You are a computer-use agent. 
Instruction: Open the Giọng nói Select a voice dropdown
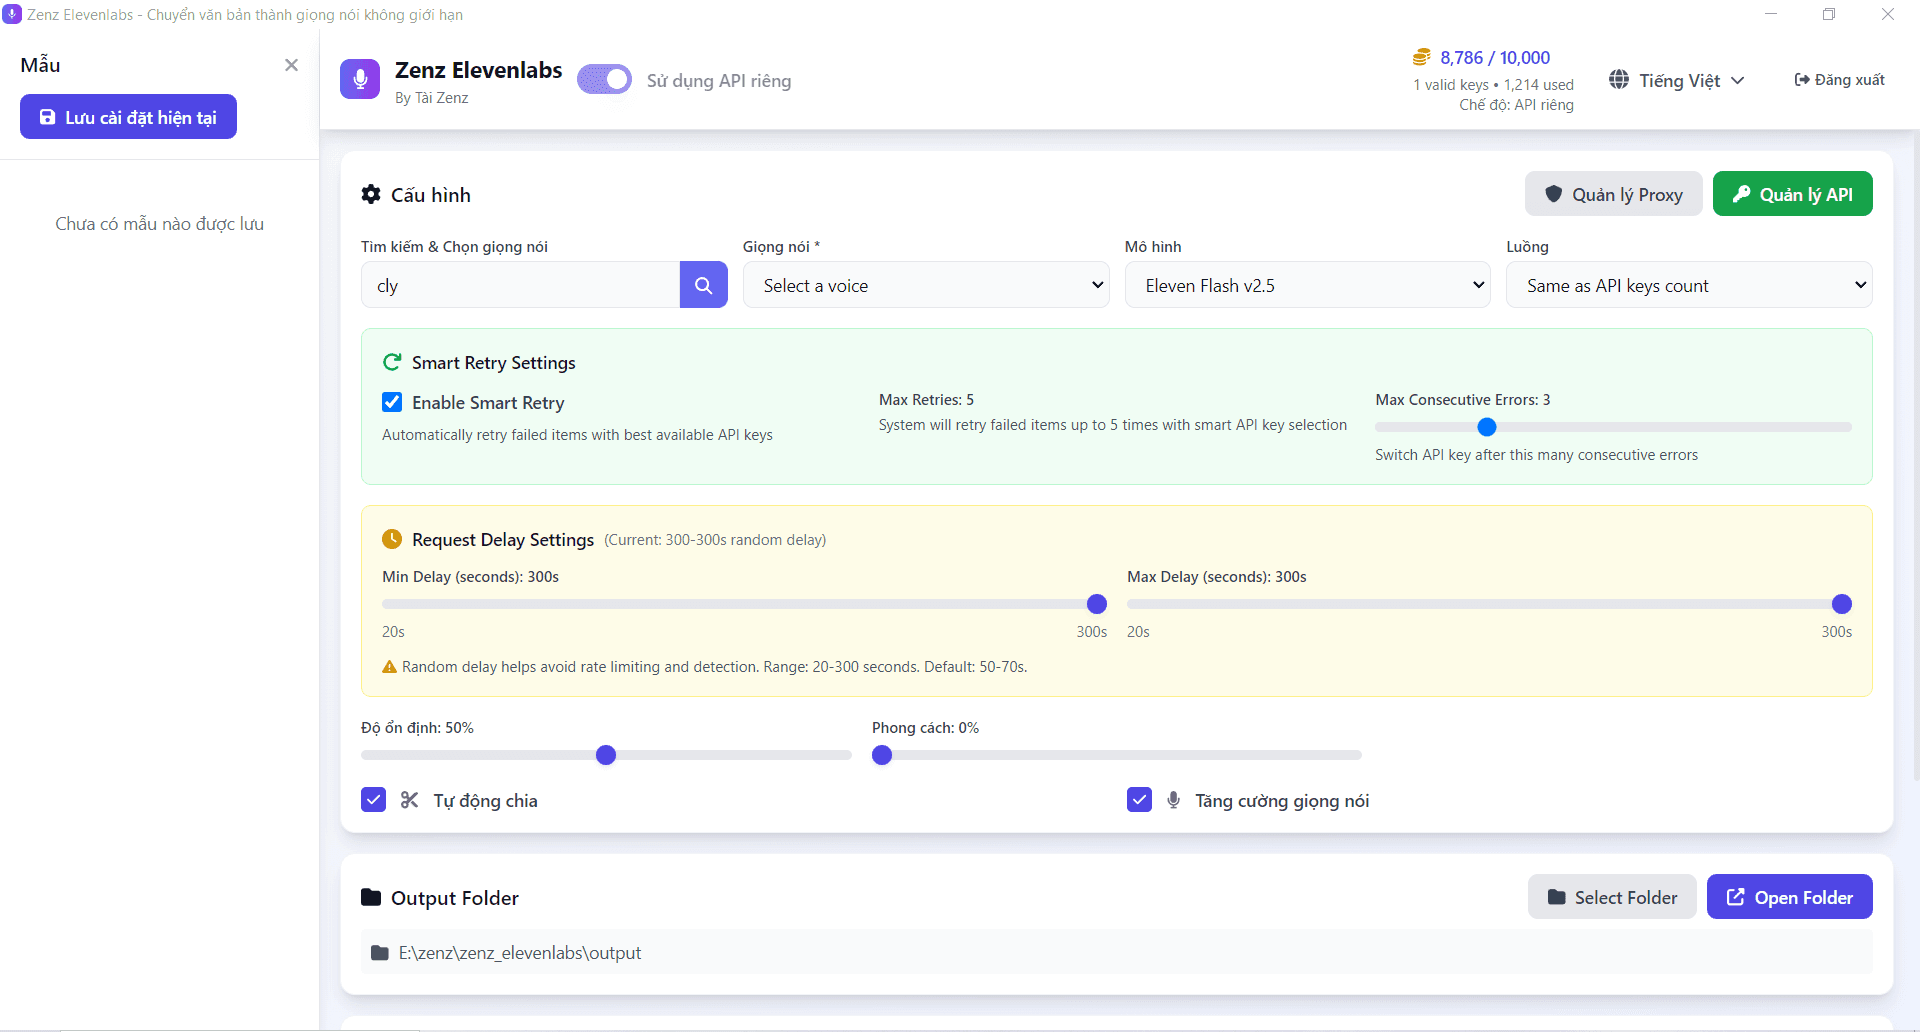click(926, 285)
